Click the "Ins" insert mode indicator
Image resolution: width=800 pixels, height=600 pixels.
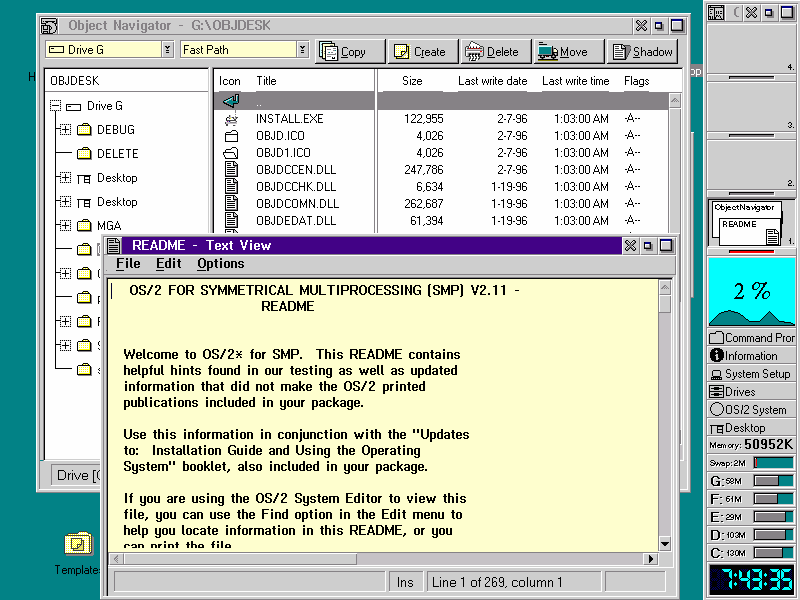click(405, 582)
